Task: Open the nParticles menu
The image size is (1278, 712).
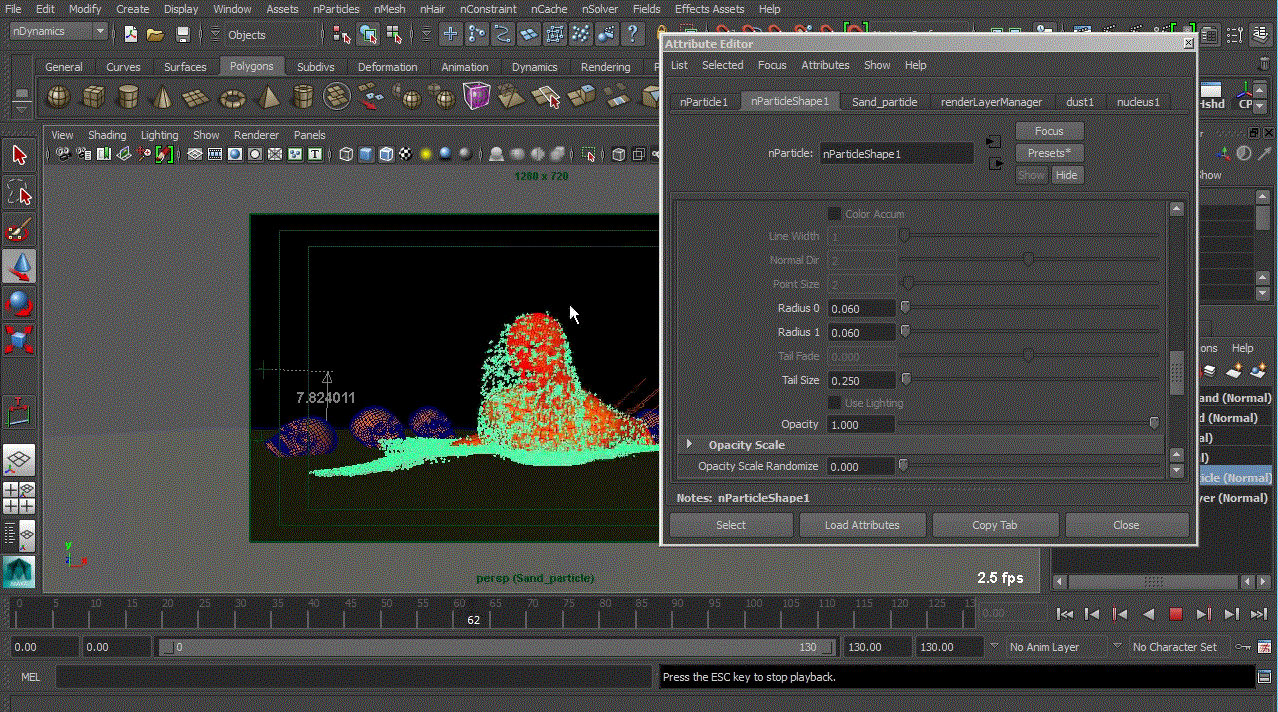Action: (336, 9)
